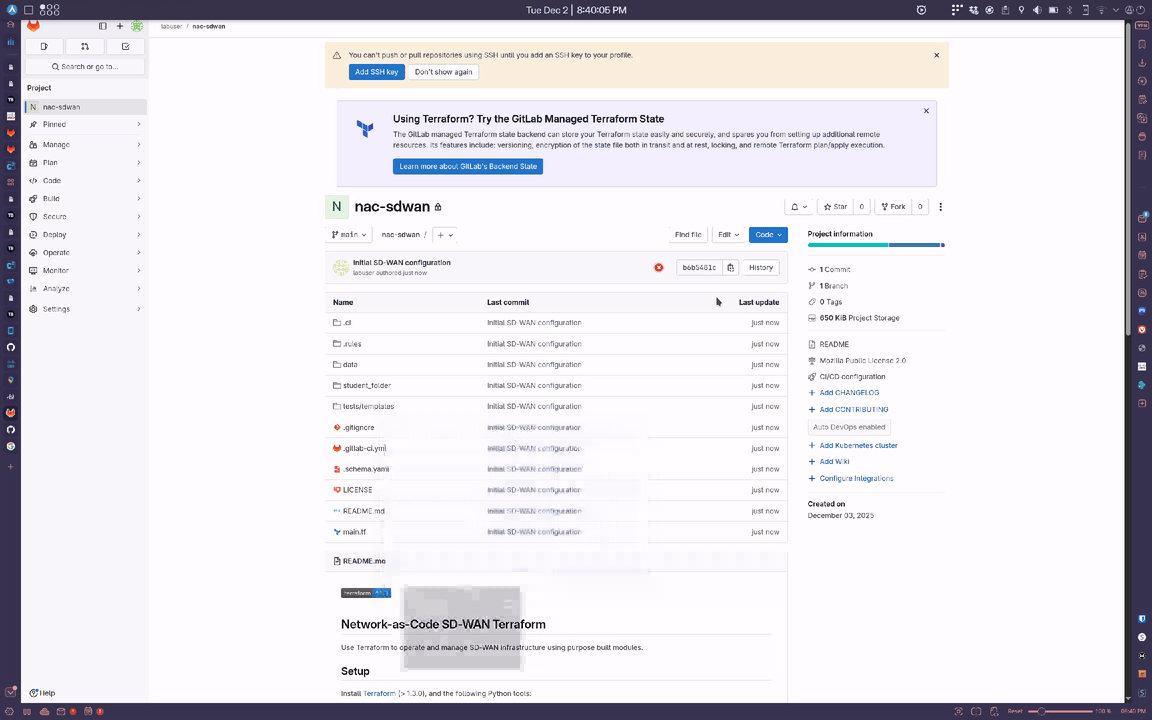Expand the Monitor sidebar section
This screenshot has height=720, width=1152.
pyautogui.click(x=85, y=270)
